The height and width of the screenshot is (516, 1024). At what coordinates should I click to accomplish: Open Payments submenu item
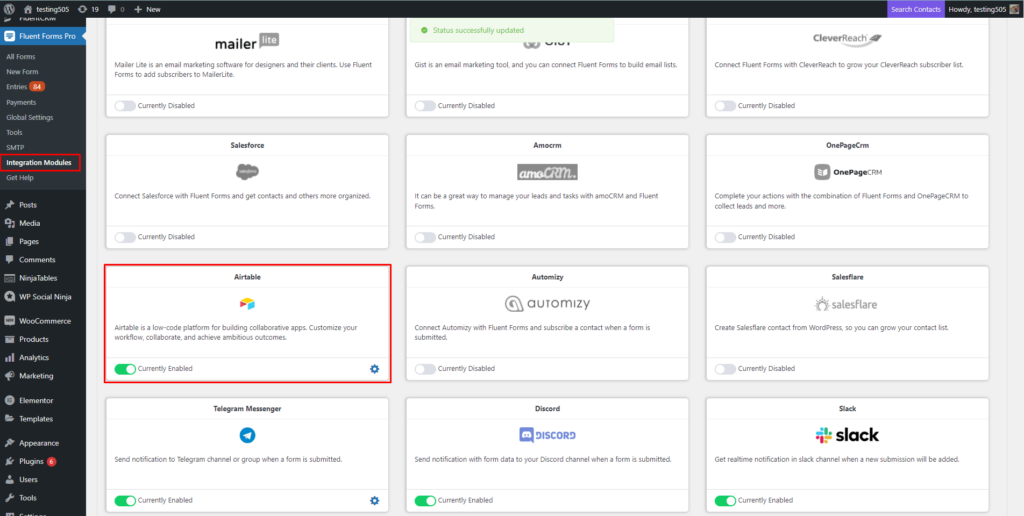pos(21,102)
